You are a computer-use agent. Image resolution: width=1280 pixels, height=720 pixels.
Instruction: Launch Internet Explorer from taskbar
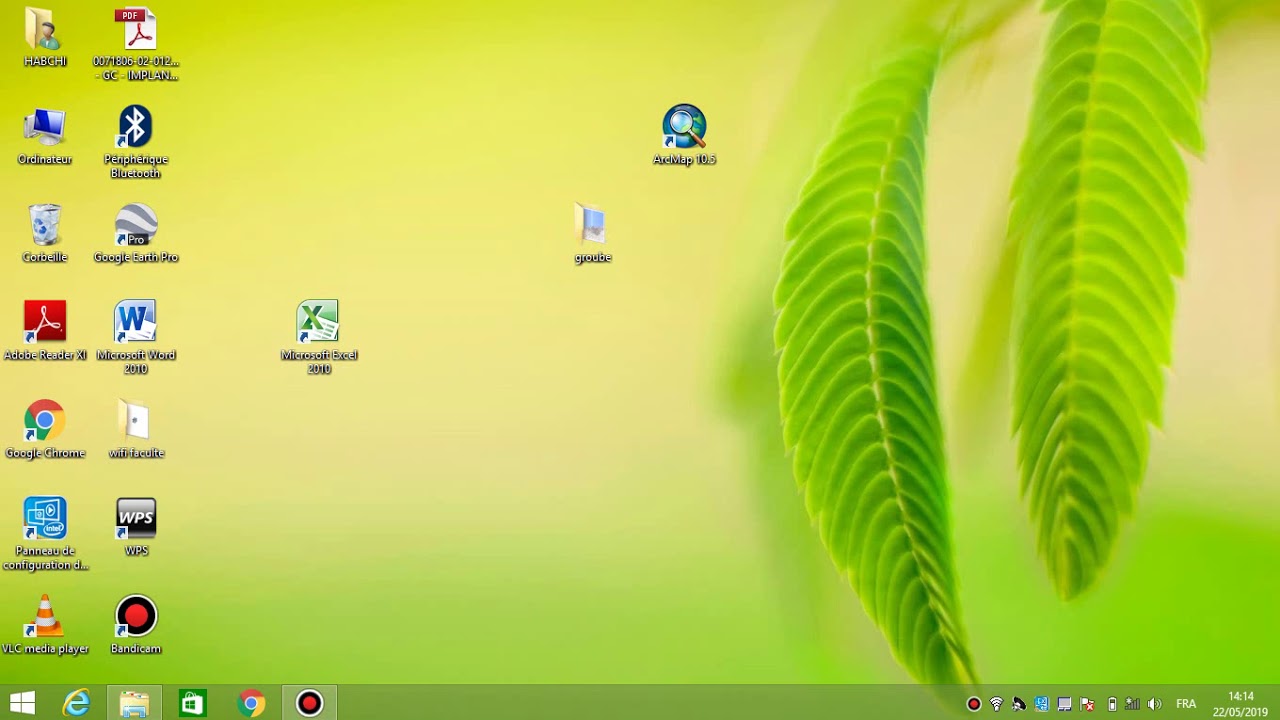coord(77,703)
